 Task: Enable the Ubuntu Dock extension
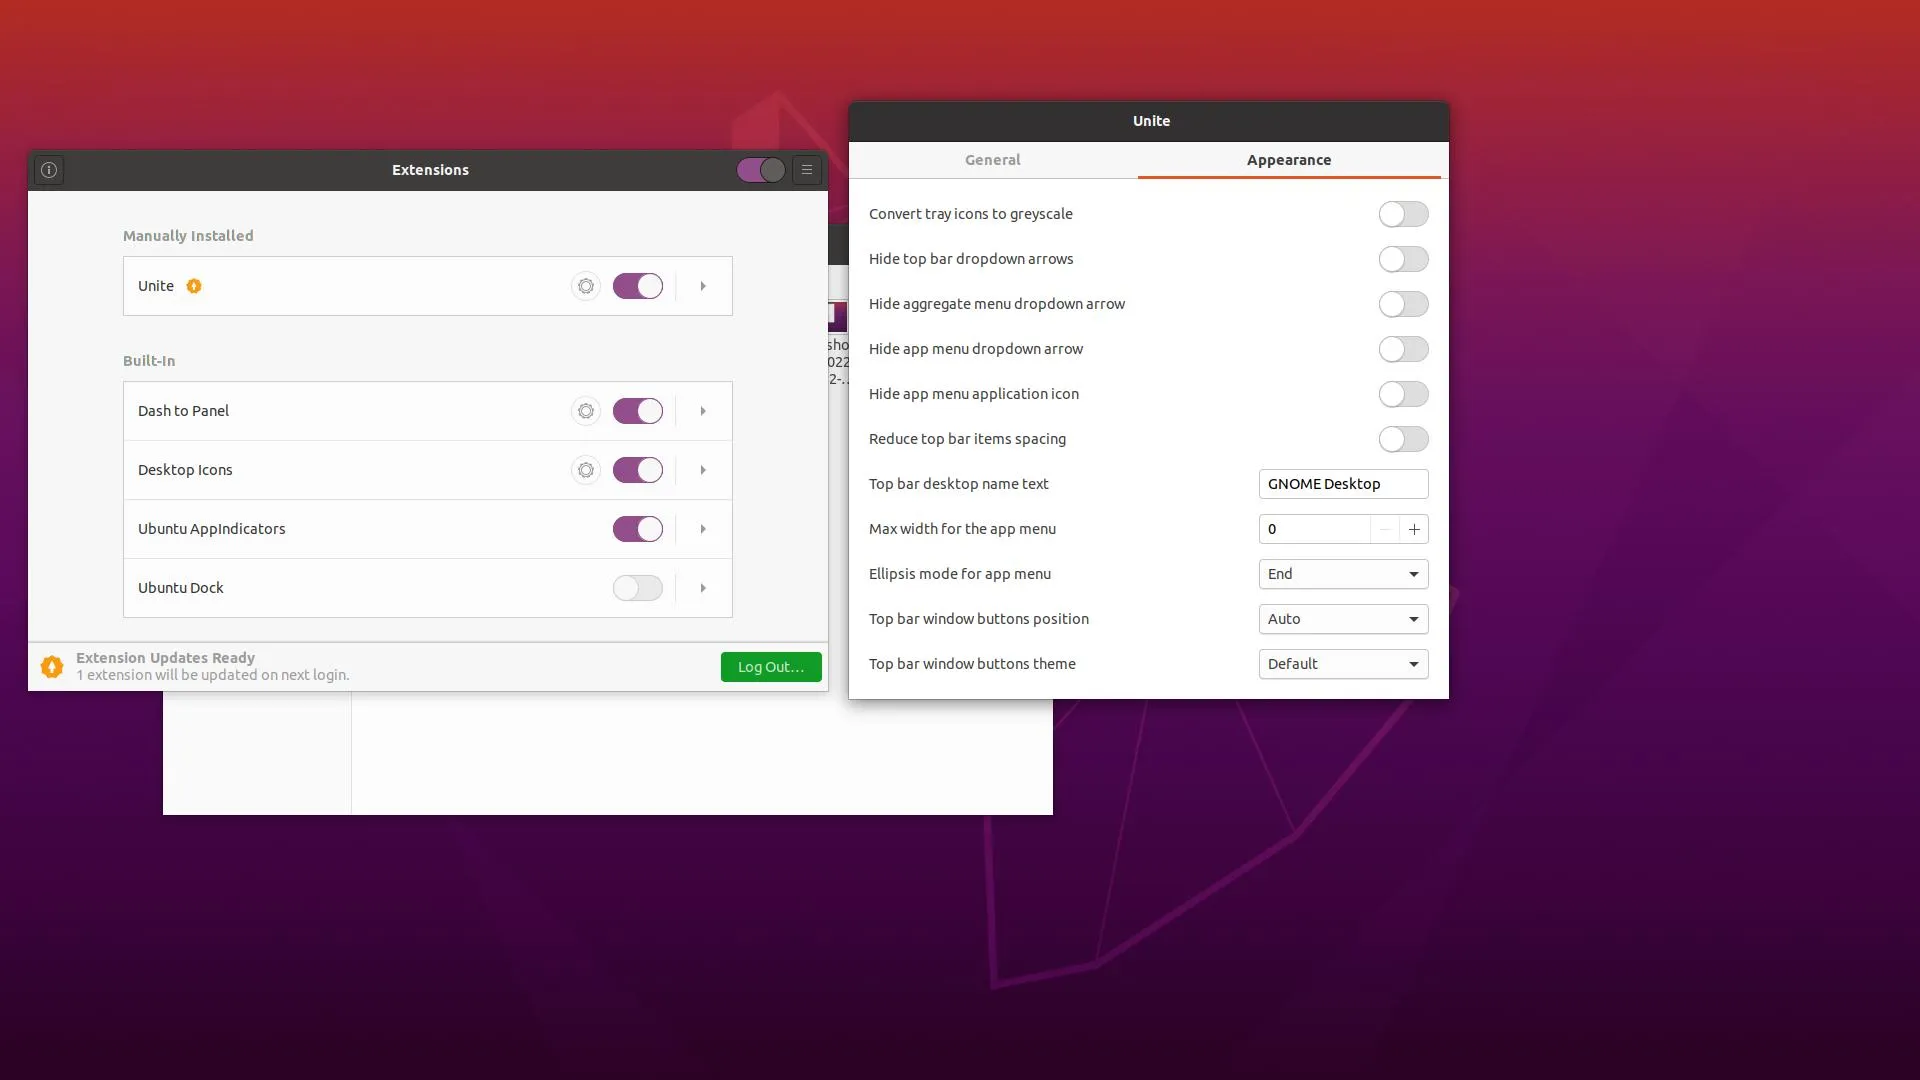[x=637, y=588]
